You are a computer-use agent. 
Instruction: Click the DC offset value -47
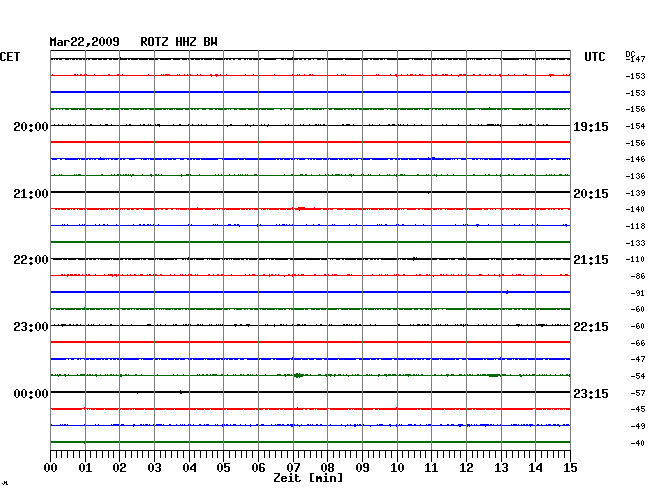pyautogui.click(x=638, y=359)
